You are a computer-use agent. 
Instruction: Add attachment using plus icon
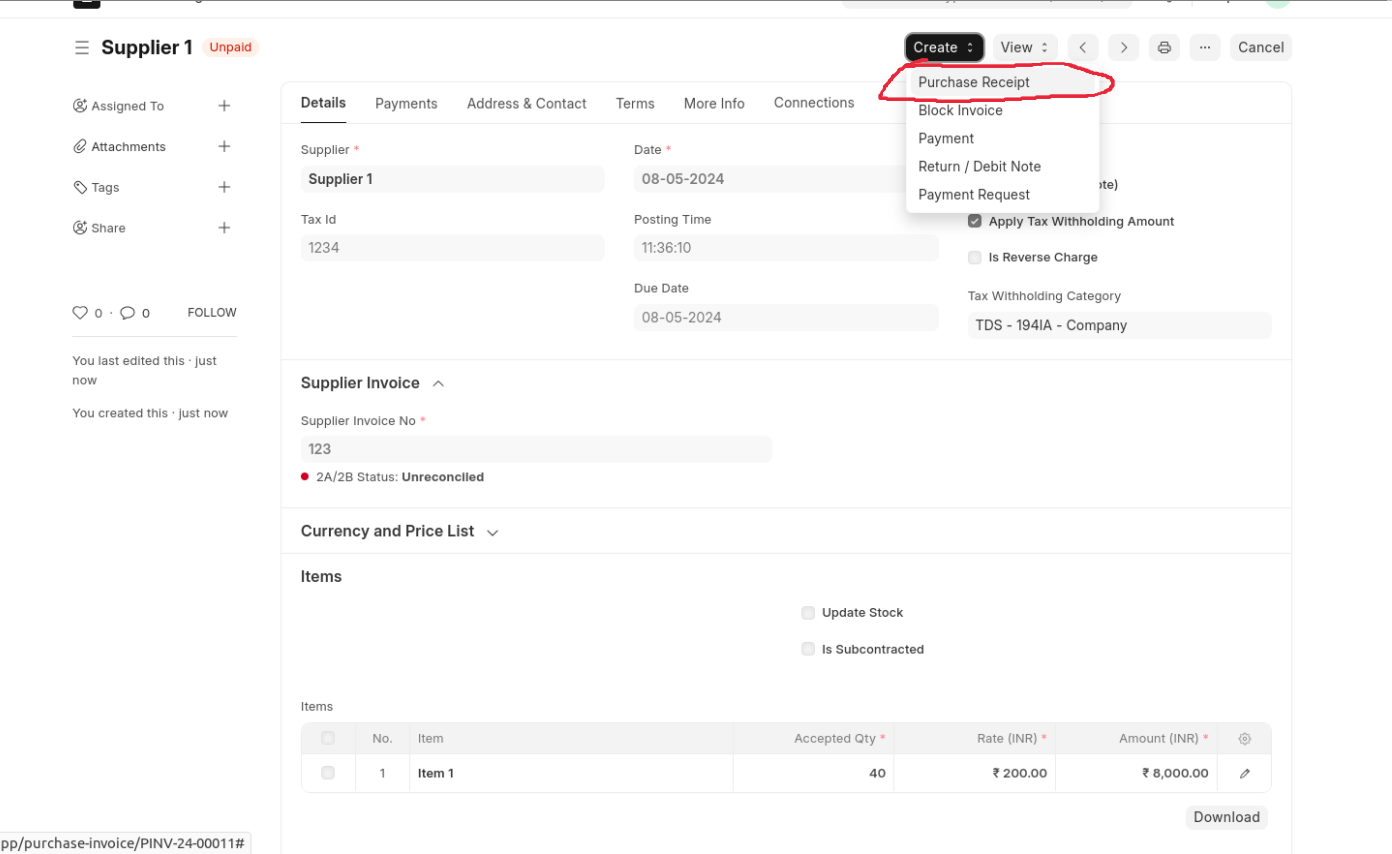tap(224, 146)
